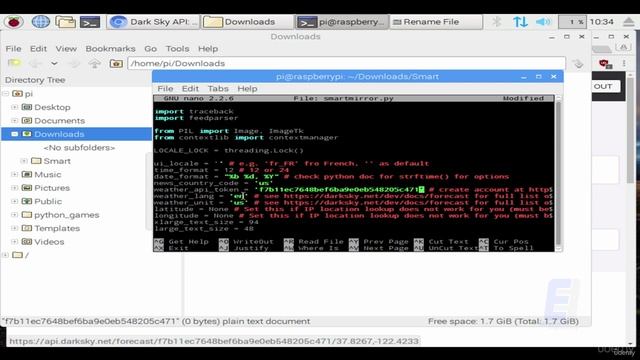640x360 pixels.
Task: Launch the web browser globe icon
Action: tap(40, 22)
